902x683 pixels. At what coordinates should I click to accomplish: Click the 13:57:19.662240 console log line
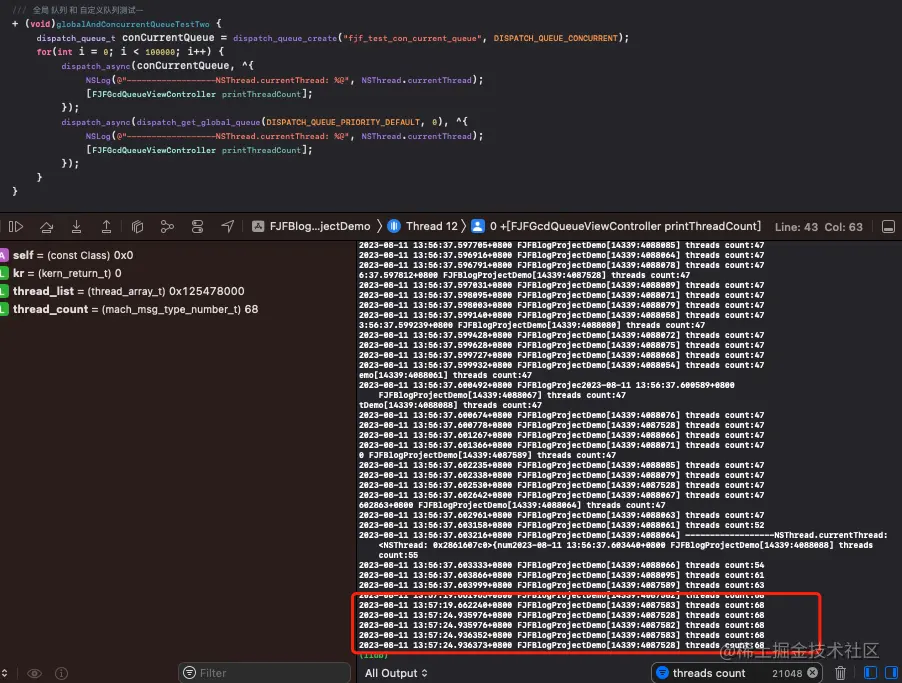(x=561, y=605)
